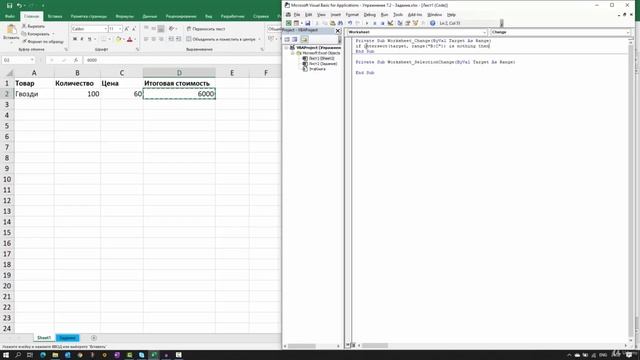The height and width of the screenshot is (360, 640).
Task: Click the red font color icon
Action: pyautogui.click(x=129, y=39)
